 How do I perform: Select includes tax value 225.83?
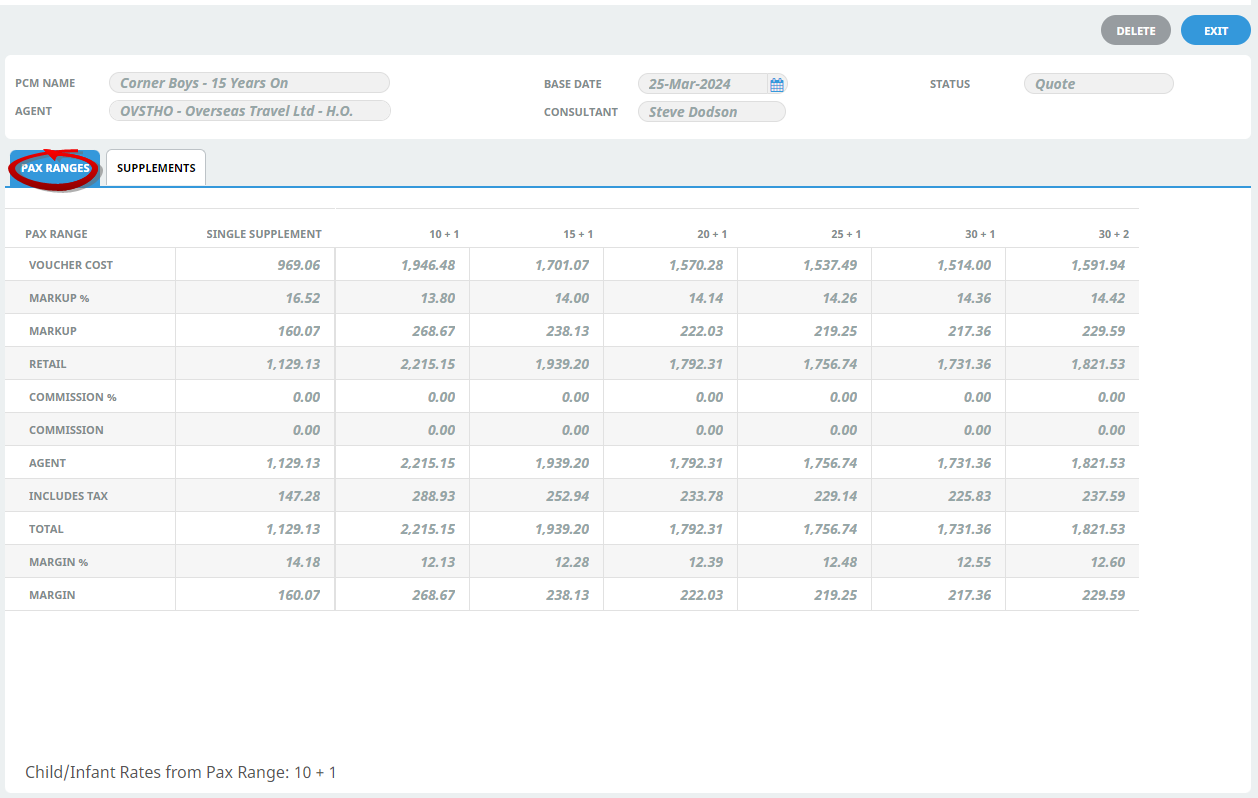click(969, 496)
